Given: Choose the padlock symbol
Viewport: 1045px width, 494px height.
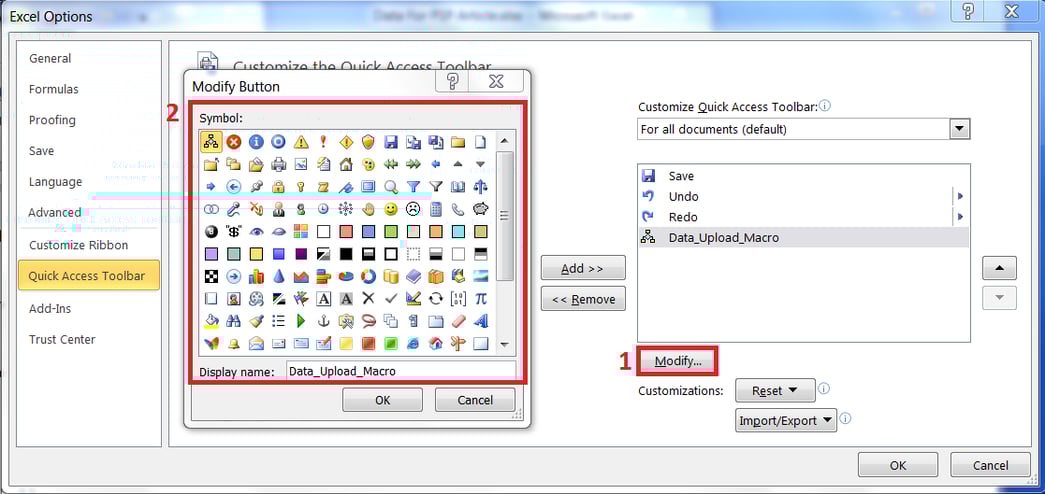Looking at the screenshot, I should 279,187.
